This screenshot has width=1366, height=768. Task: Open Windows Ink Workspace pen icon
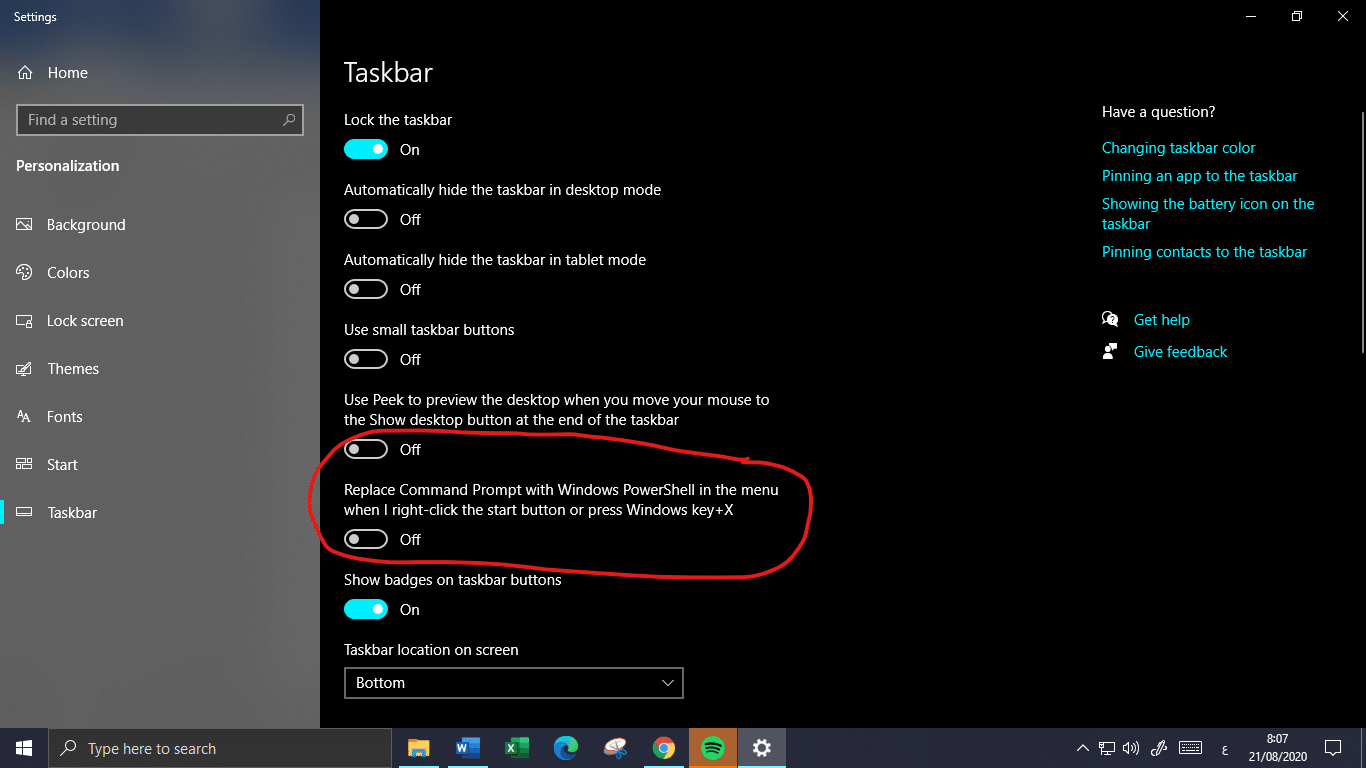pyautogui.click(x=1160, y=748)
